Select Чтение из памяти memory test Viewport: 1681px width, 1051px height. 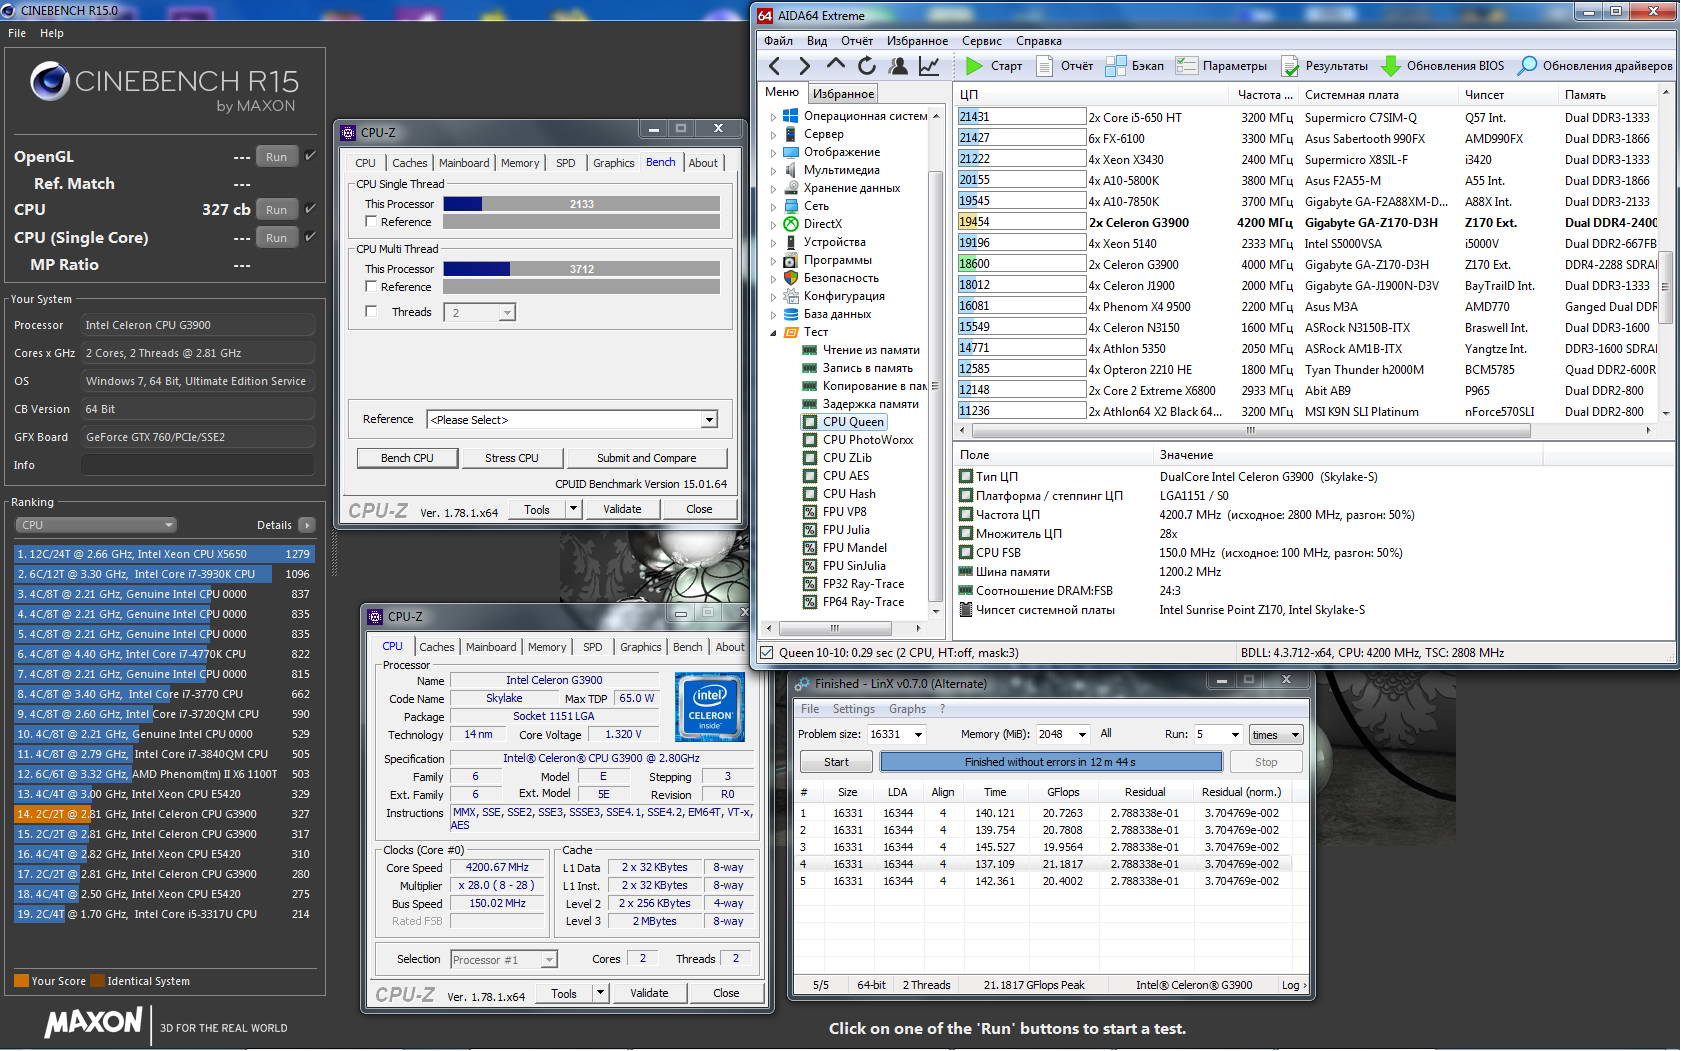(871, 350)
